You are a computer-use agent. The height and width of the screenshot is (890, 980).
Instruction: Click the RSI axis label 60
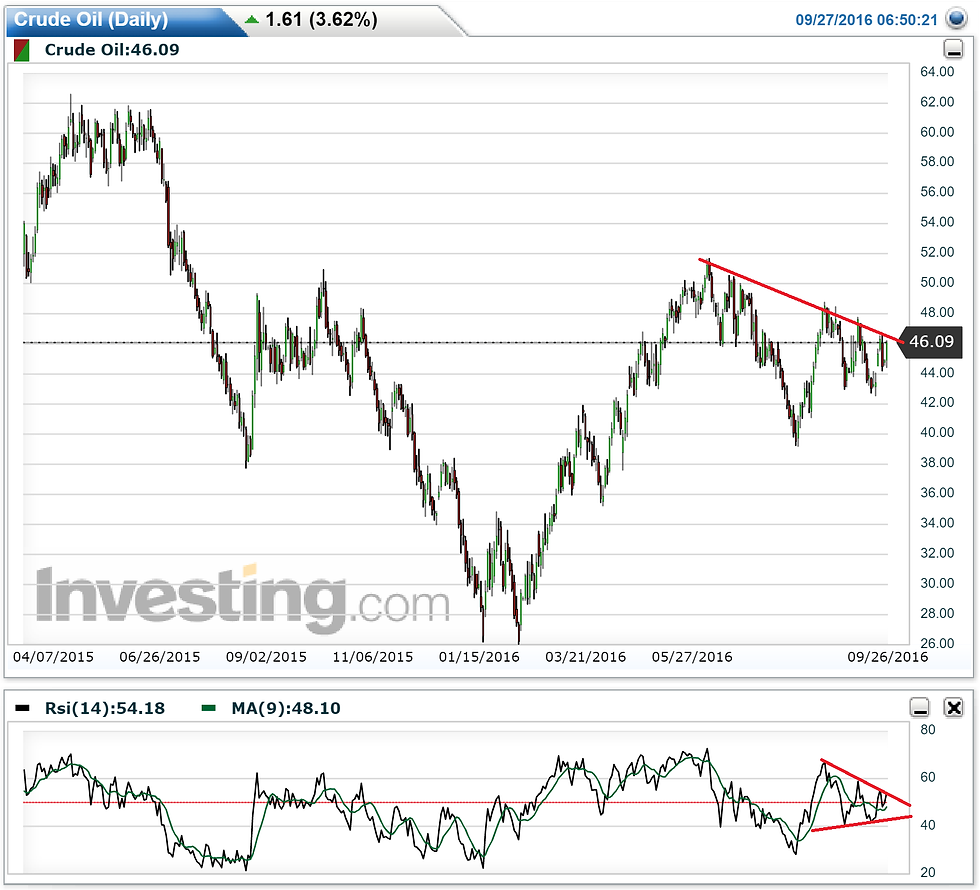(928, 778)
